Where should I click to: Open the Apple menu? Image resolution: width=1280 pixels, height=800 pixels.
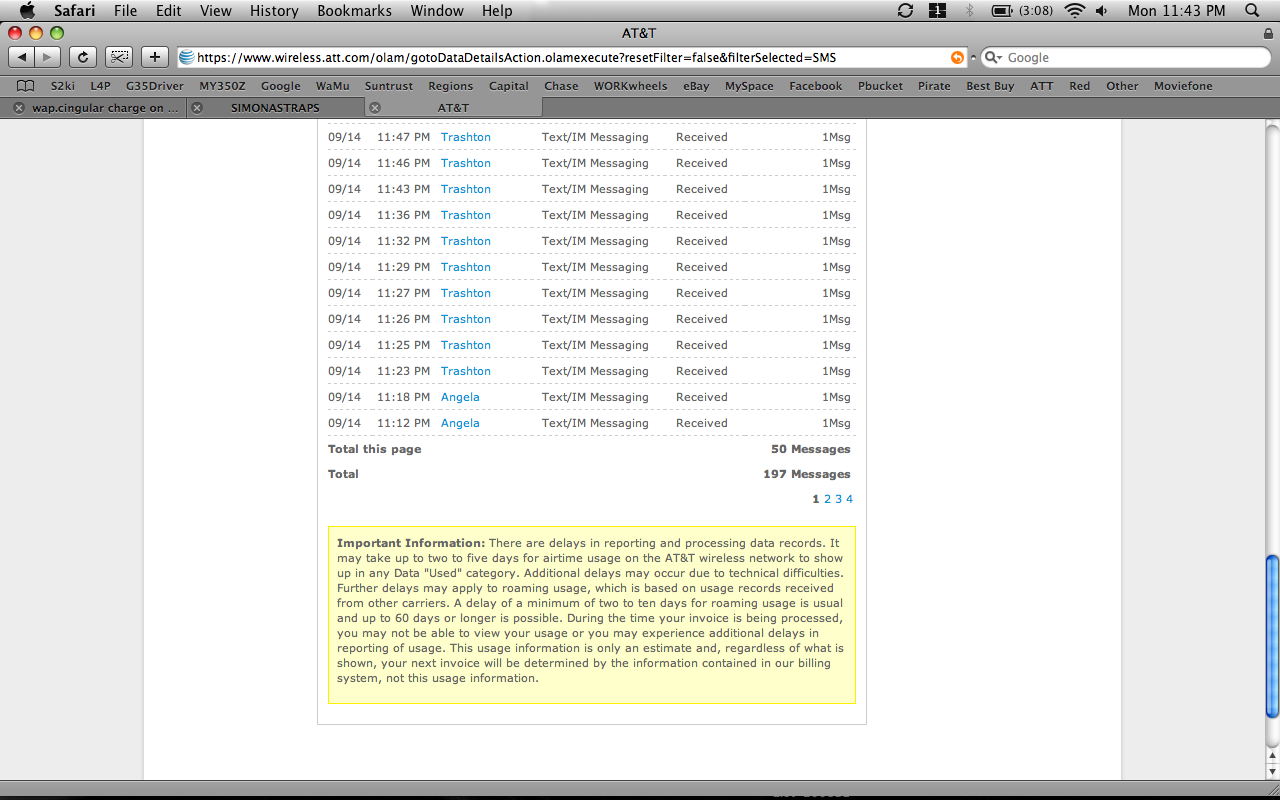(x=27, y=11)
